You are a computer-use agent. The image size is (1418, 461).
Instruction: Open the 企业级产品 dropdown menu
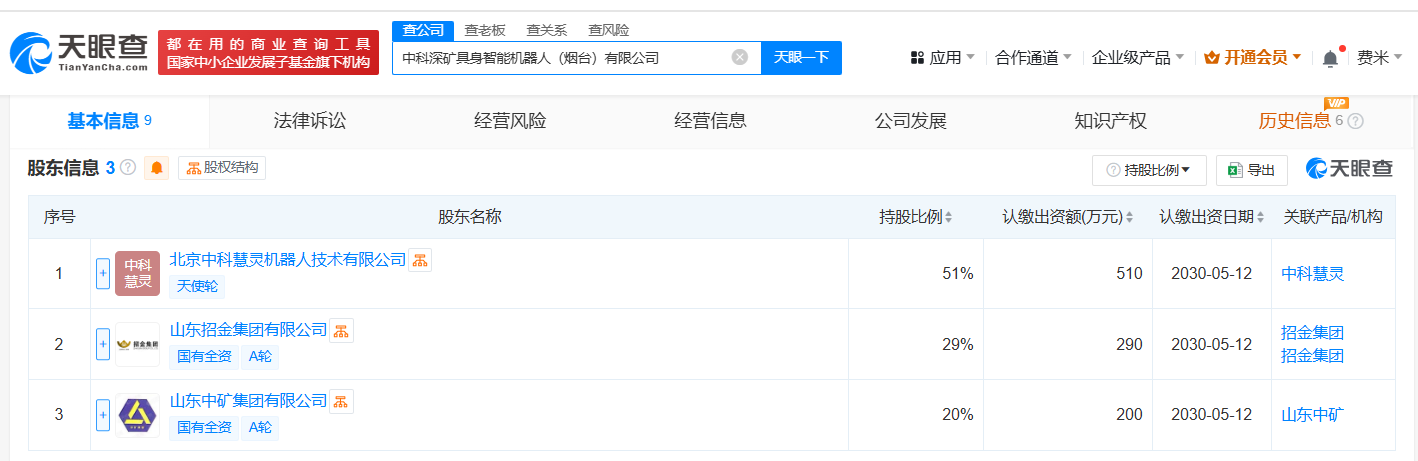click(1137, 58)
